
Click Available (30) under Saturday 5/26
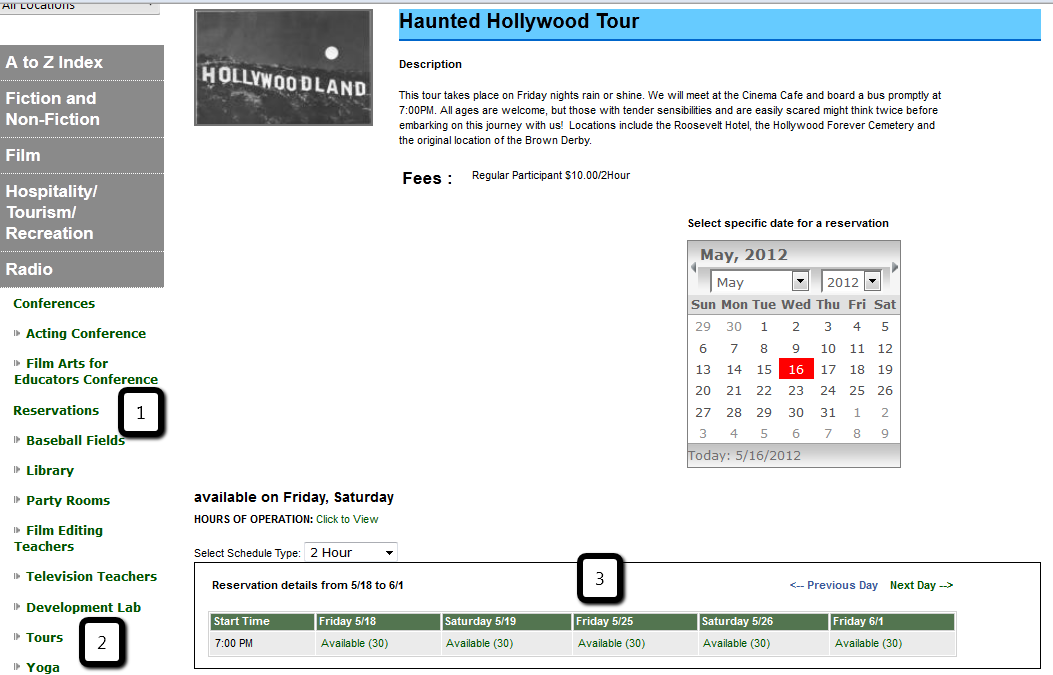[x=736, y=643]
